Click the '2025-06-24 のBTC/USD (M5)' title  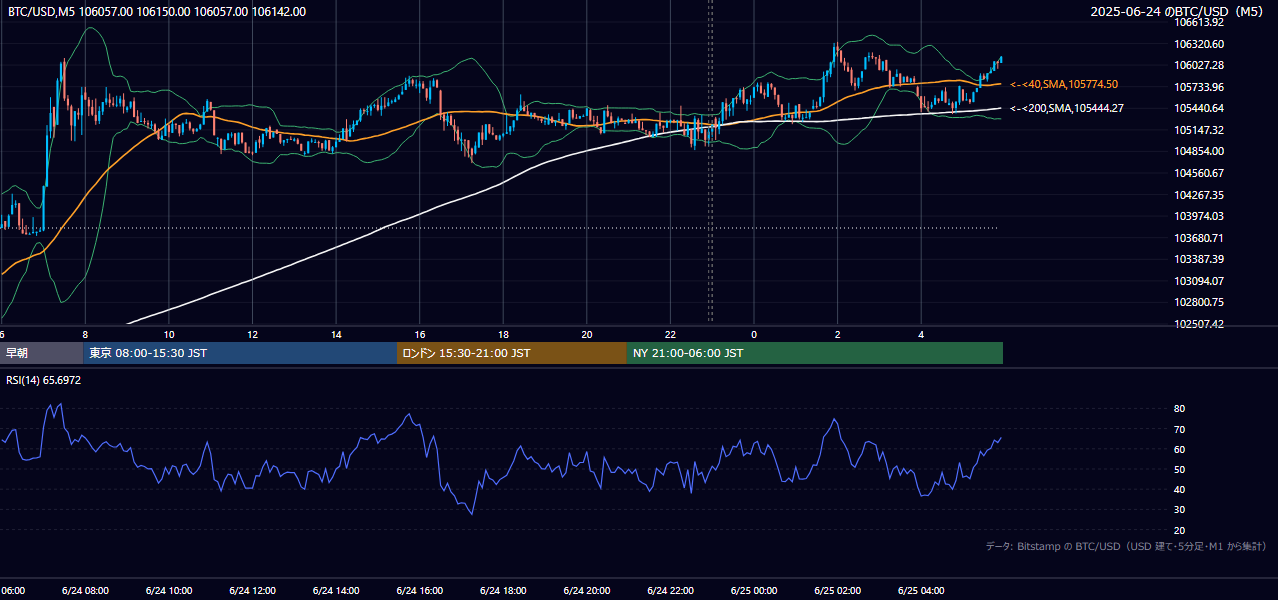click(1177, 12)
